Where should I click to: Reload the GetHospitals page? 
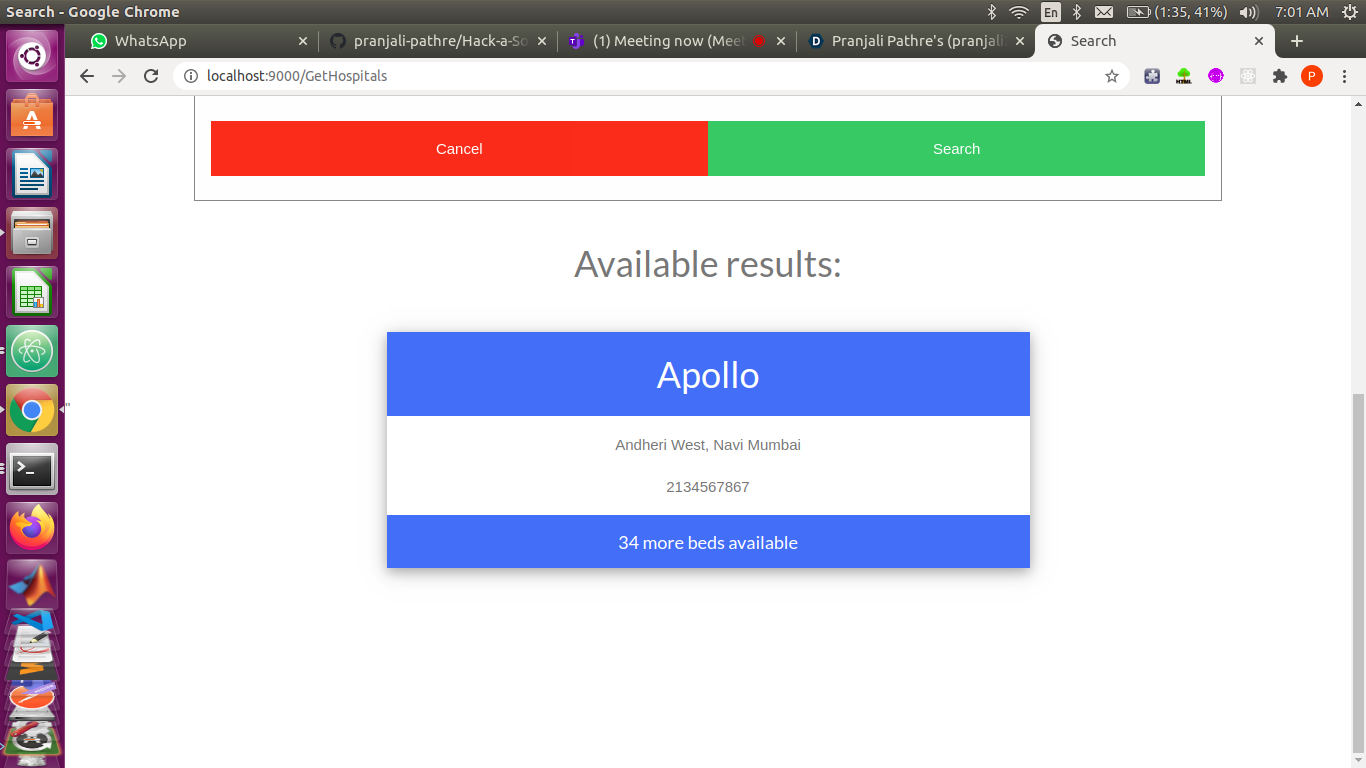pos(151,76)
